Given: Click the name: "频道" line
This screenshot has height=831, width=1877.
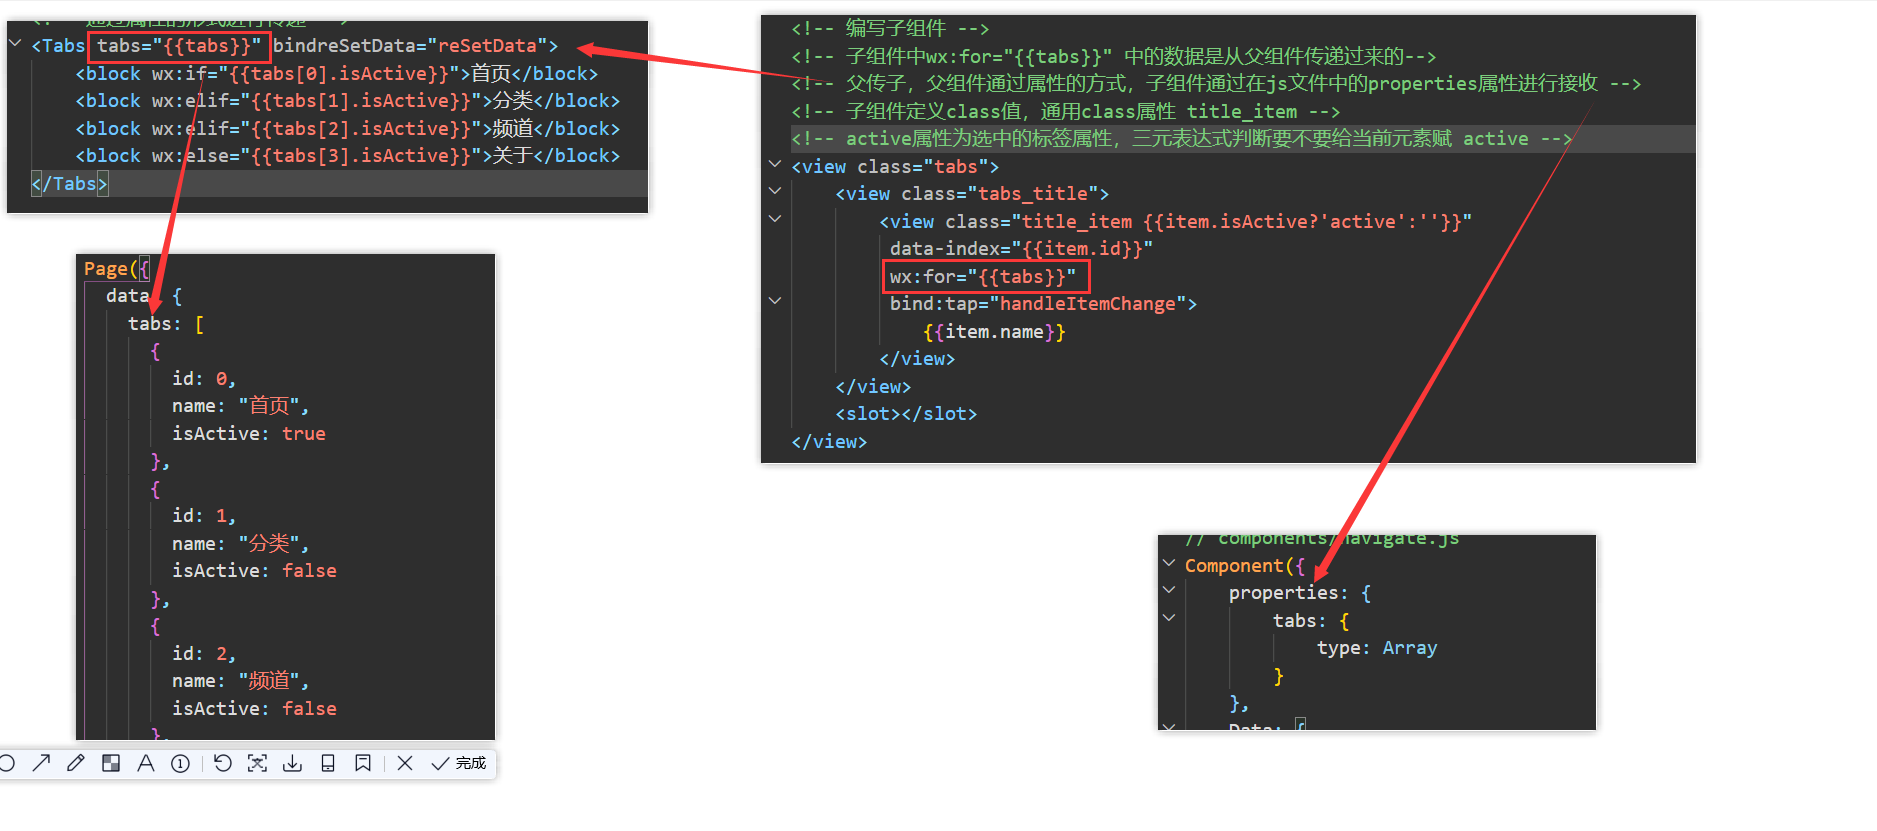Looking at the screenshot, I should [x=240, y=681].
